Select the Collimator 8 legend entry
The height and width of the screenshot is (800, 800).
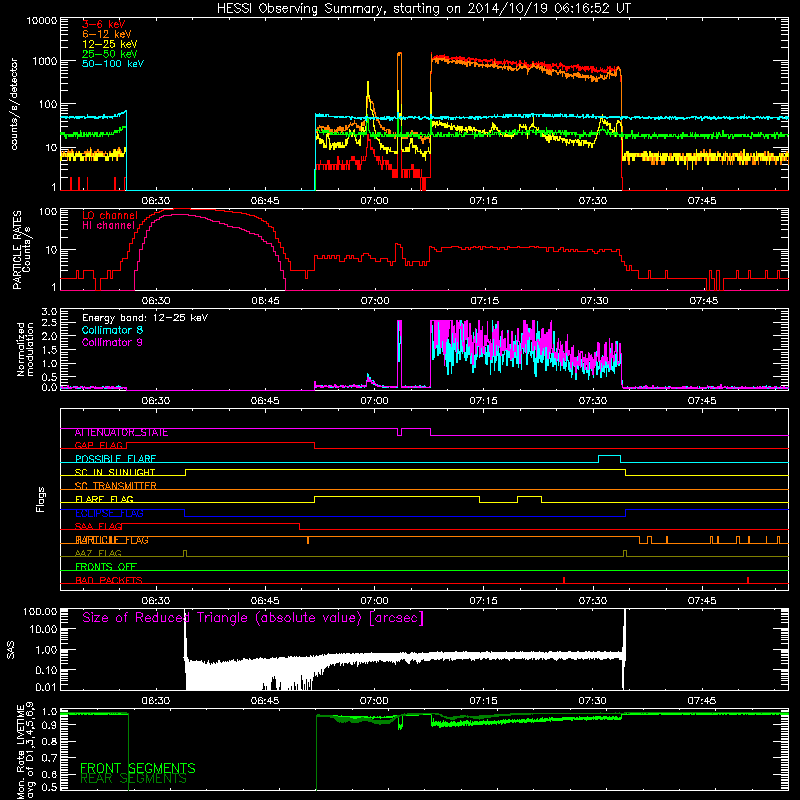tap(112, 330)
